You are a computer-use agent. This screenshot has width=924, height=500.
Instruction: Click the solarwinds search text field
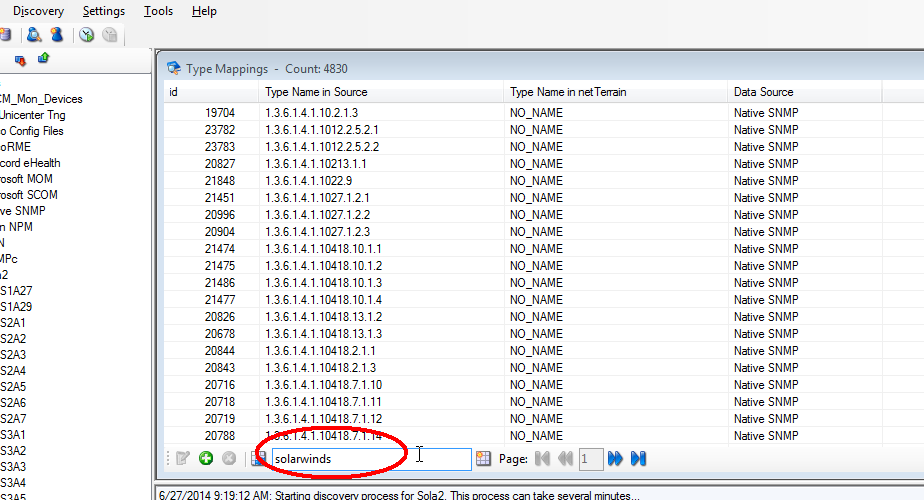pos(370,458)
